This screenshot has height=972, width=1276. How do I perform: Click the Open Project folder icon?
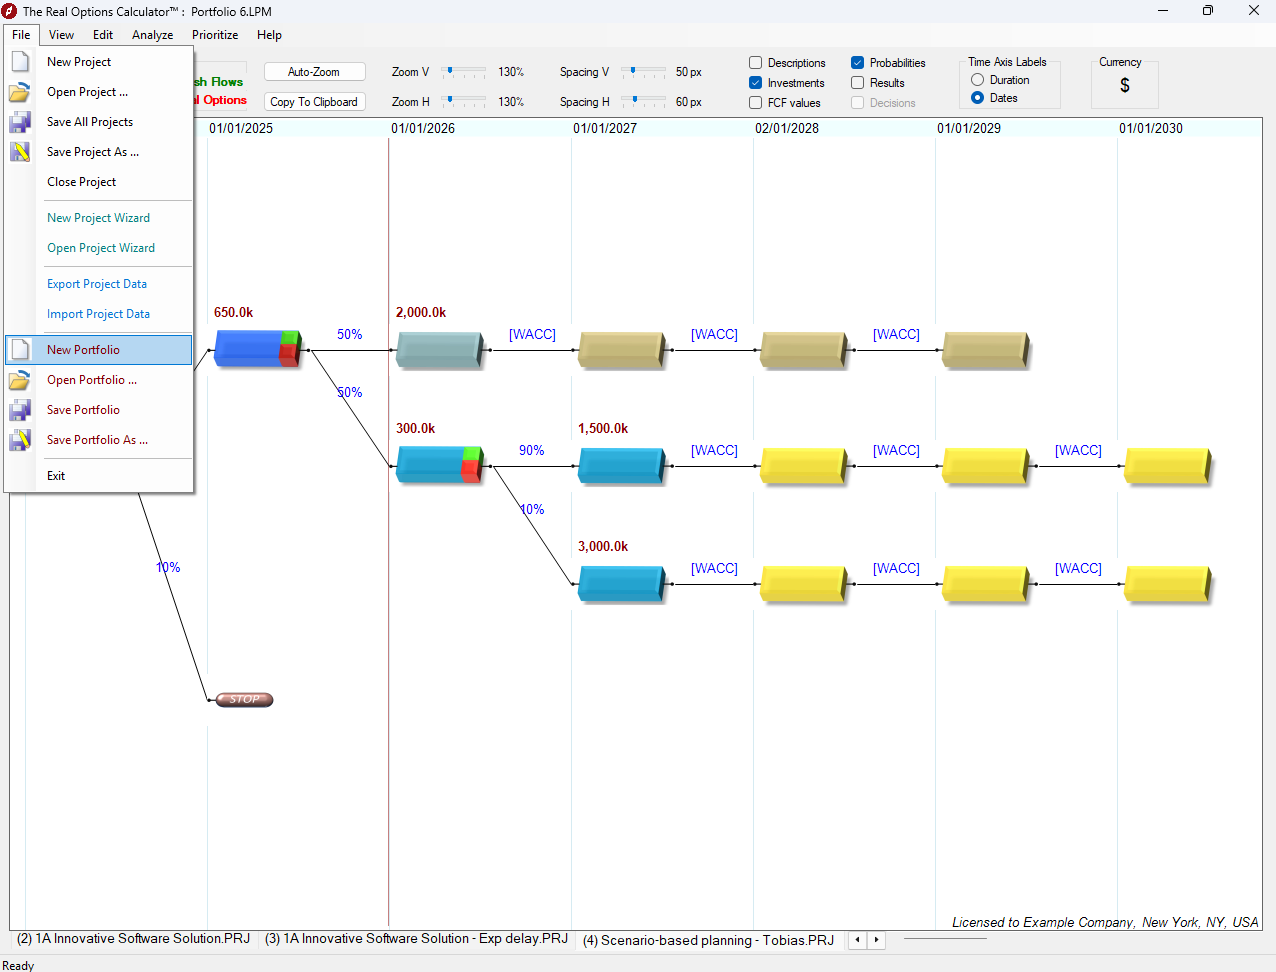pyautogui.click(x=20, y=91)
